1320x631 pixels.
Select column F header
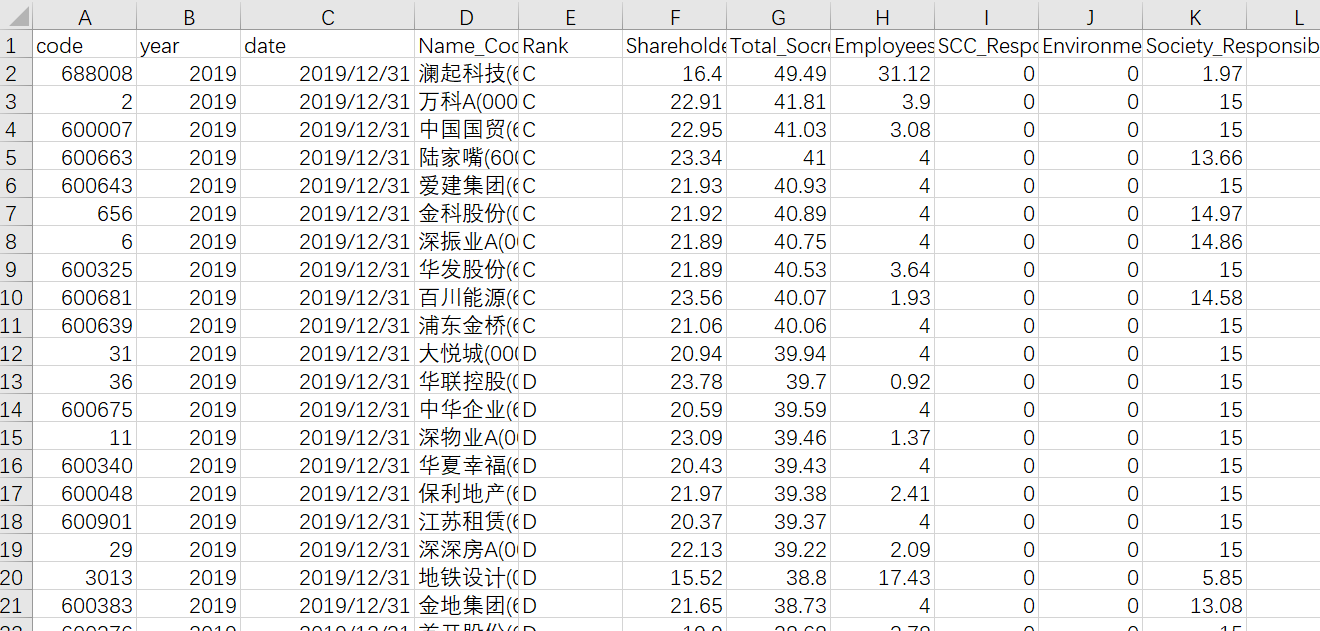point(675,16)
